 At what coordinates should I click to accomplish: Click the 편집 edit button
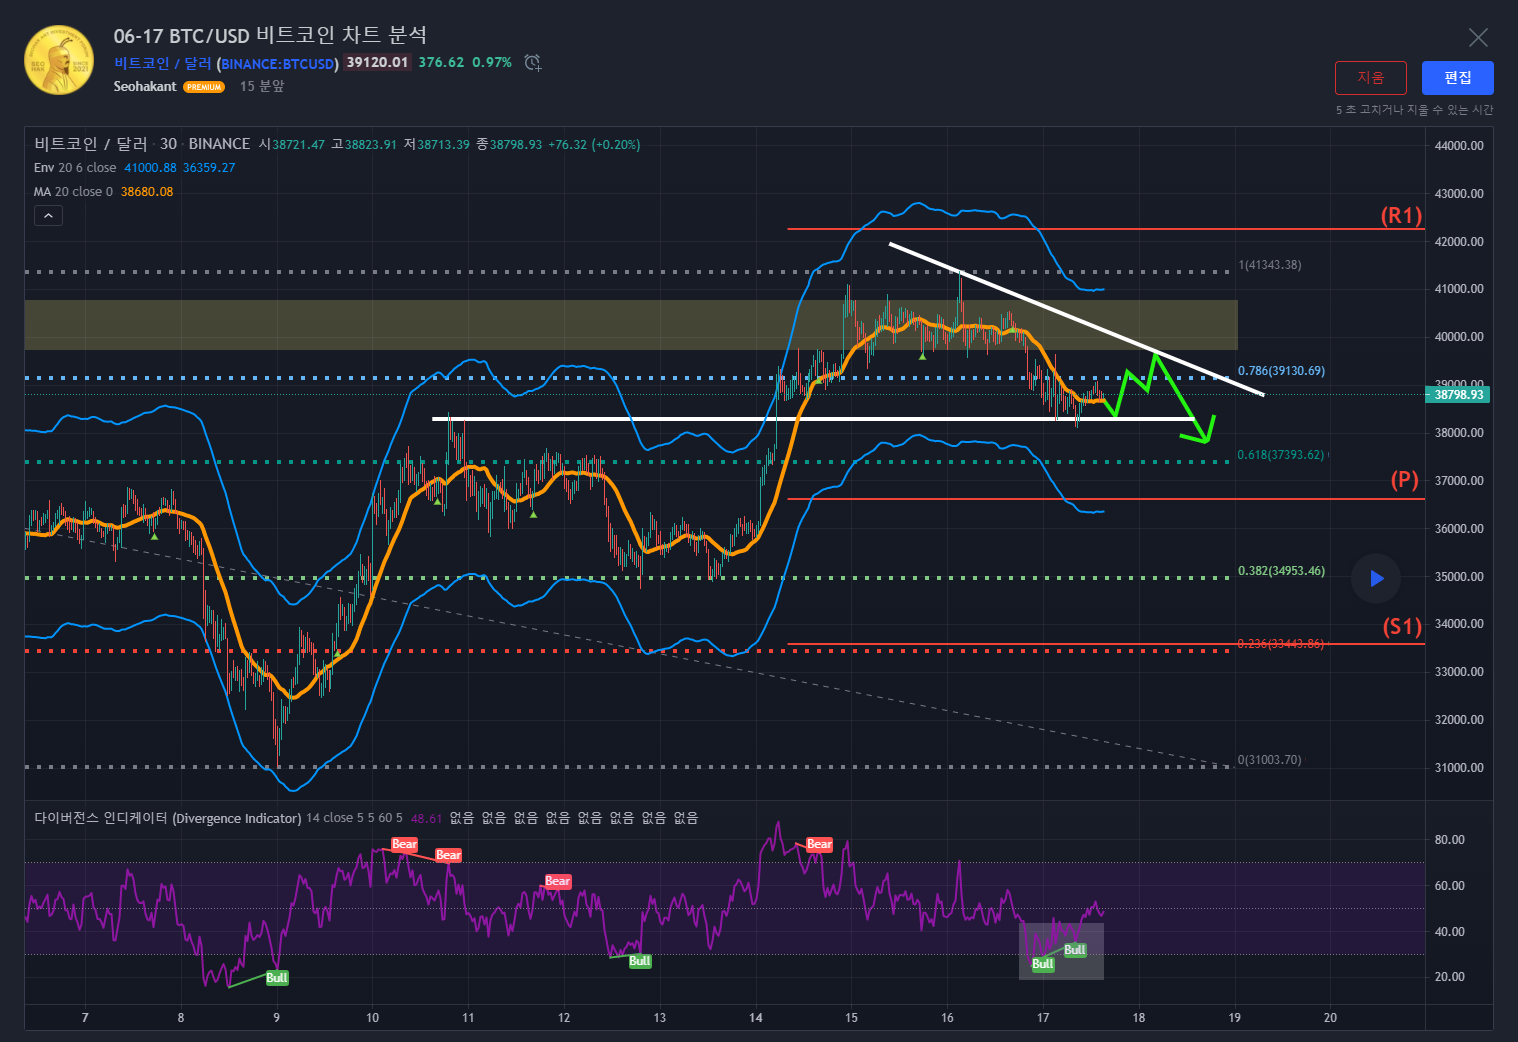[1457, 78]
